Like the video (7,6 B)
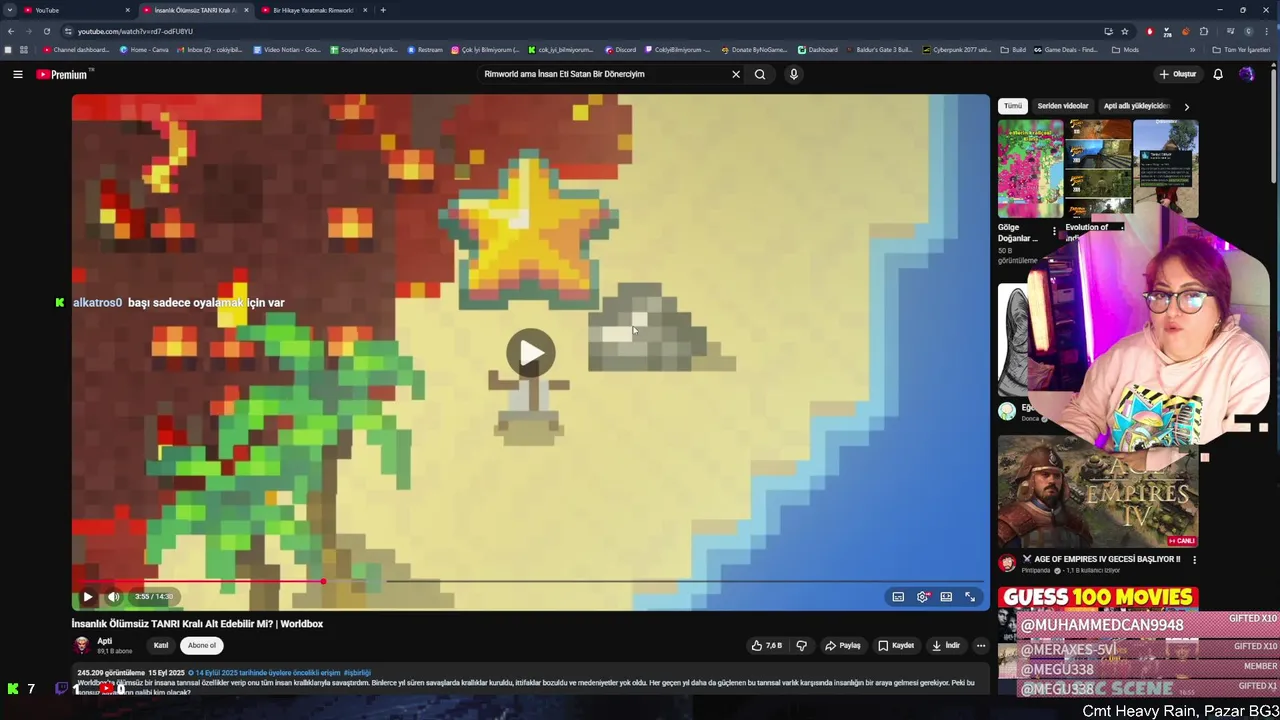The height and width of the screenshot is (720, 1280). coord(767,646)
